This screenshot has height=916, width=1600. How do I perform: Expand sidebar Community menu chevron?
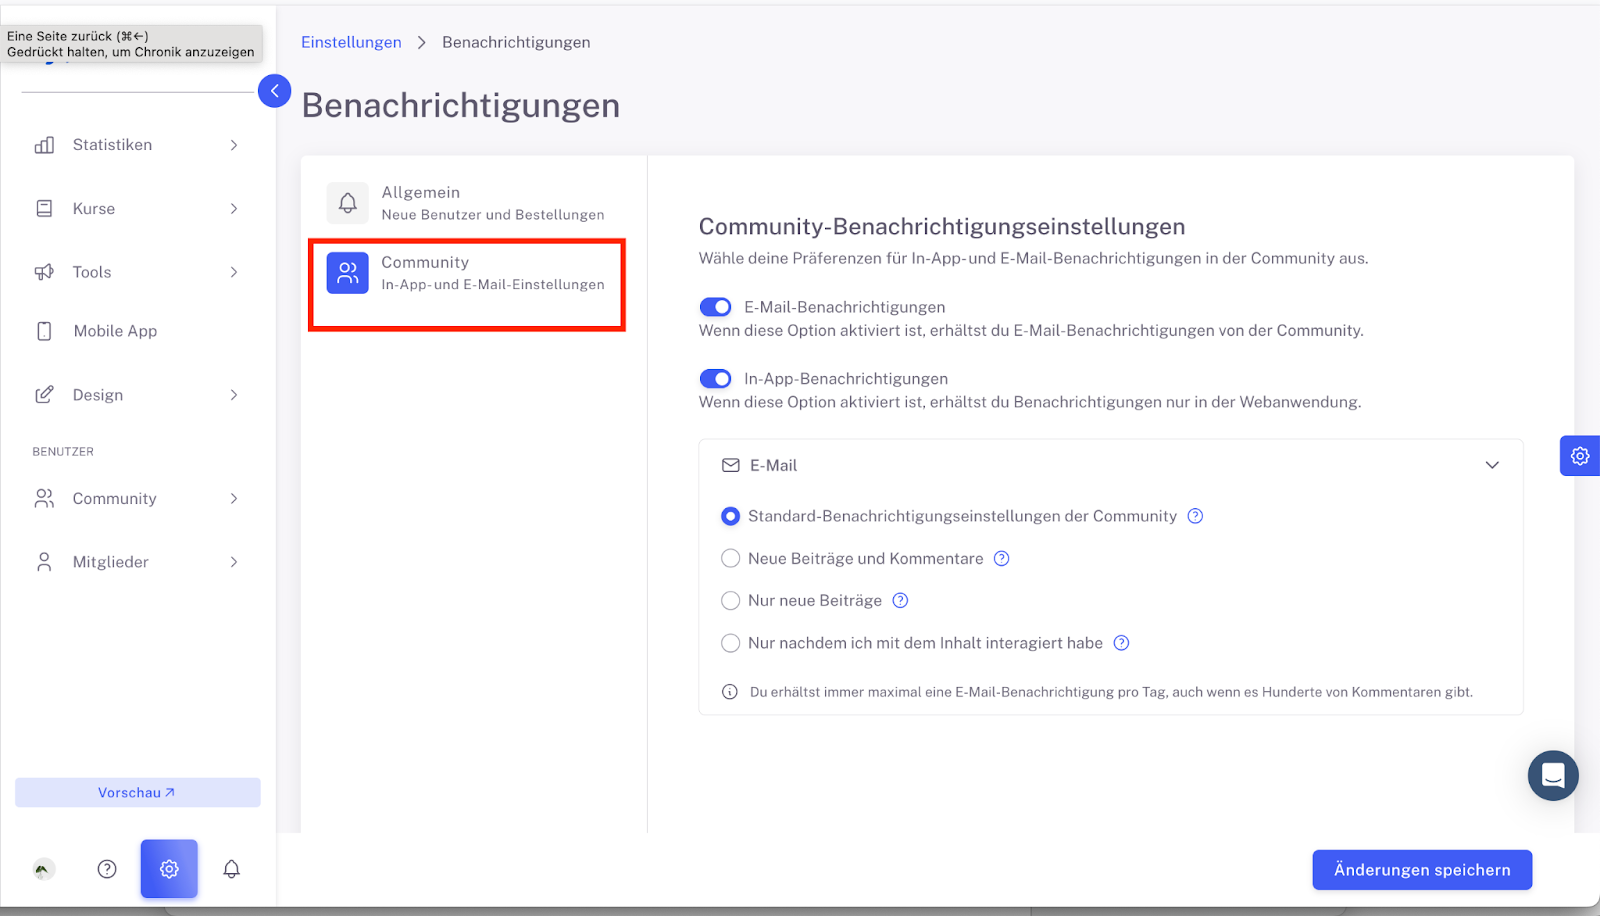click(234, 498)
